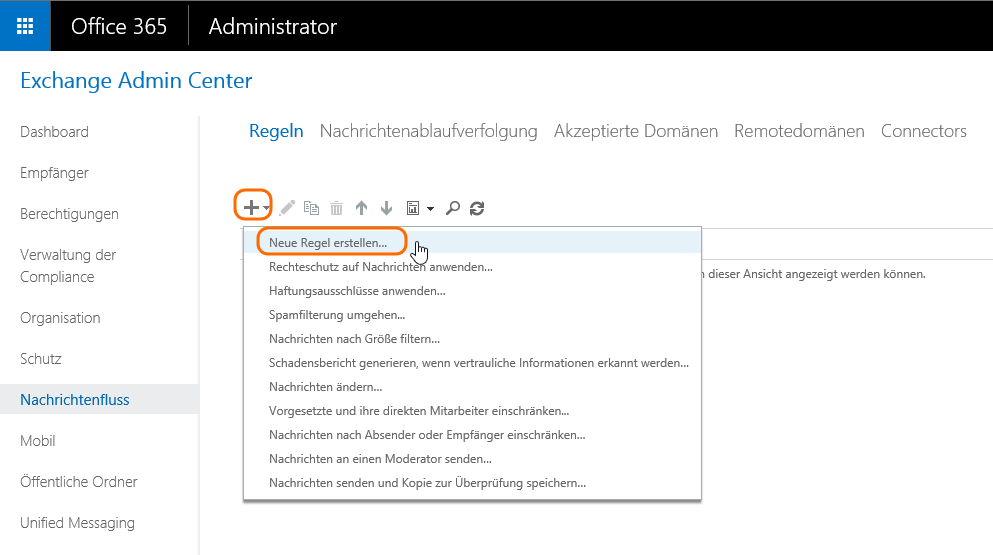Click the plus icon to add rule
Viewport: 993px width, 555px height.
point(251,208)
